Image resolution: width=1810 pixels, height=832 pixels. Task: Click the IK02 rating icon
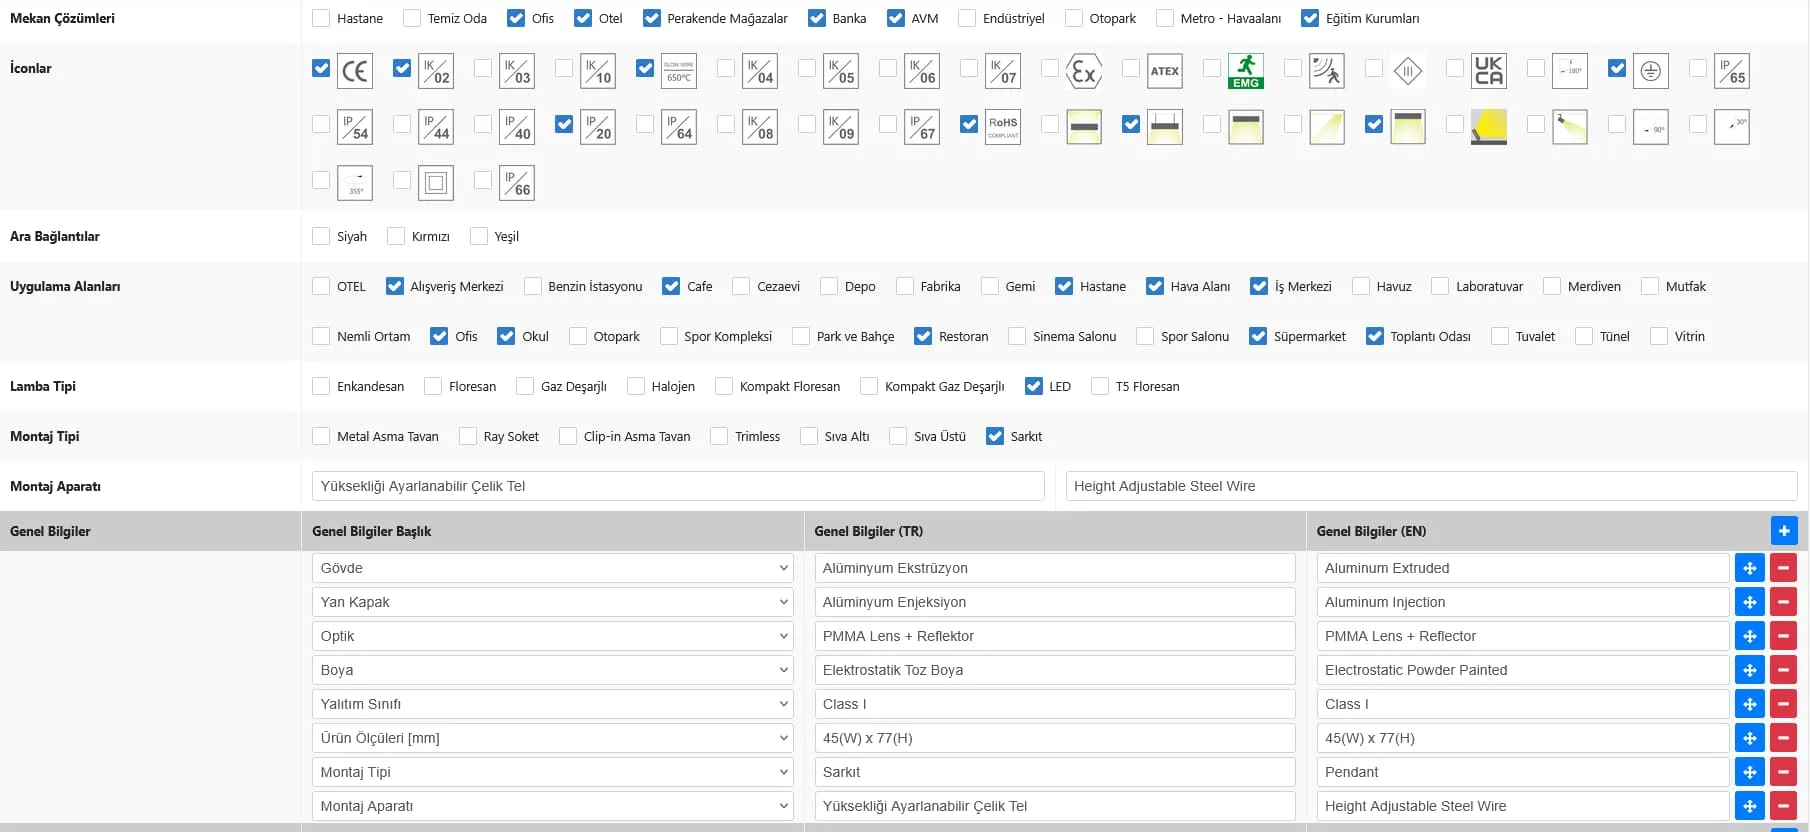click(x=436, y=71)
